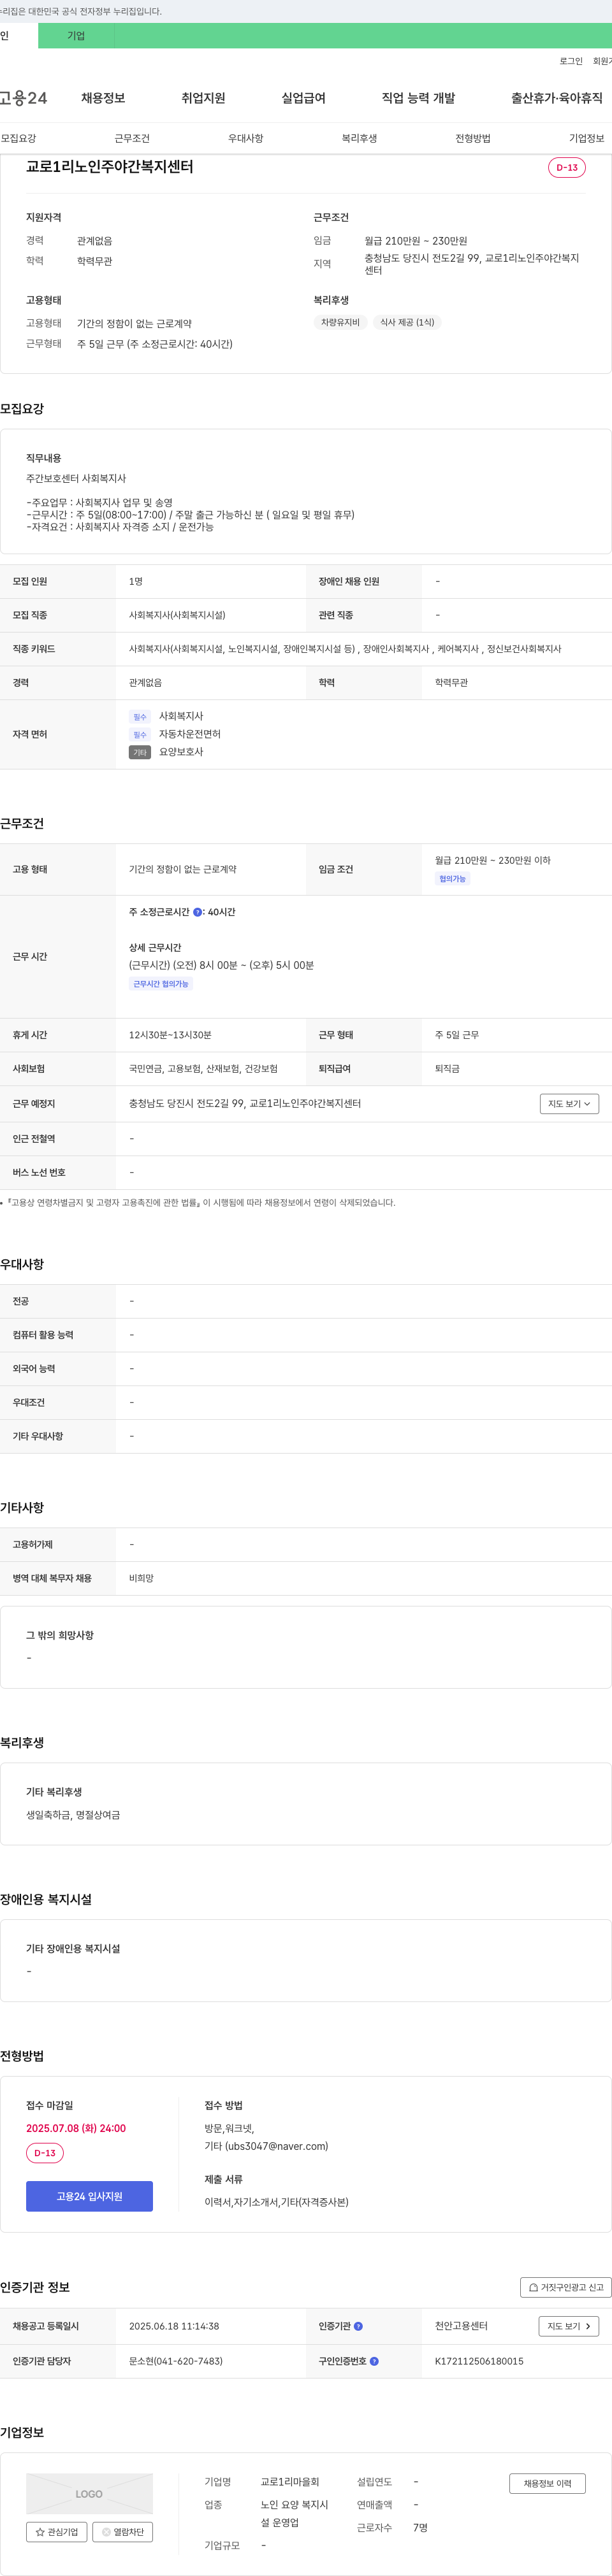This screenshot has width=612, height=2576.
Task: Jump to the 근무조건 section tab
Action: coord(132,138)
